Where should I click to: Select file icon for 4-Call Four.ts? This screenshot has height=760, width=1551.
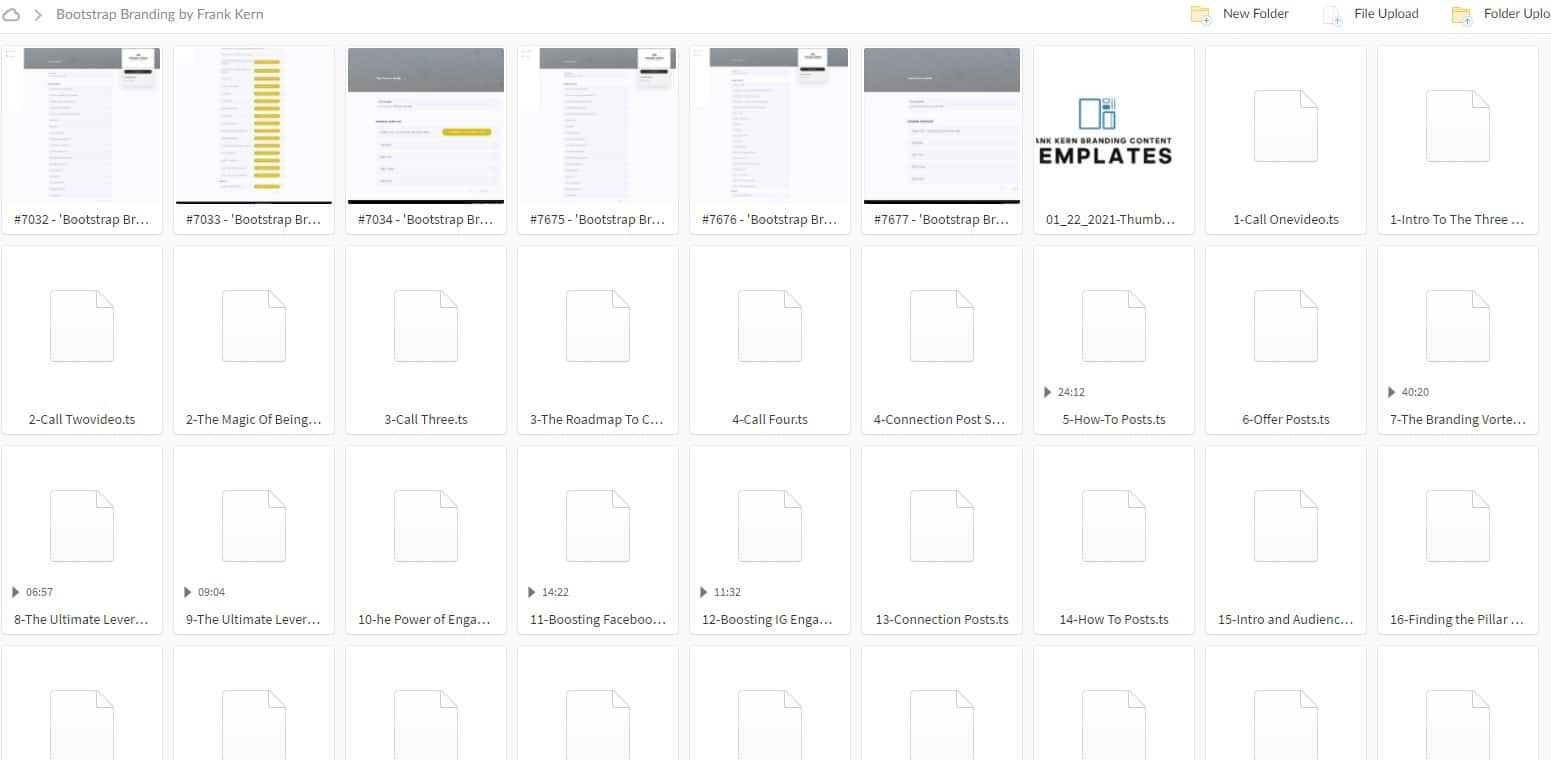tap(770, 325)
